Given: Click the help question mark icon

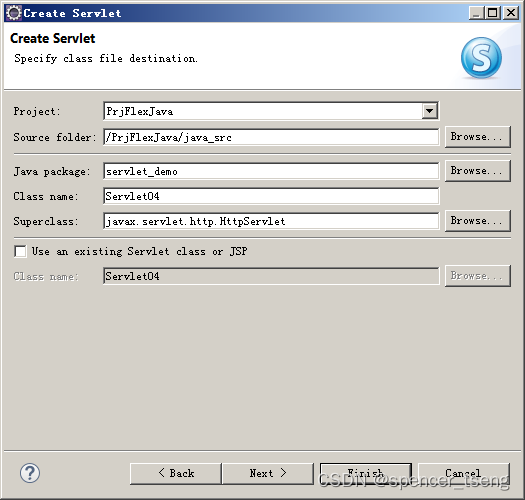Looking at the screenshot, I should point(30,473).
